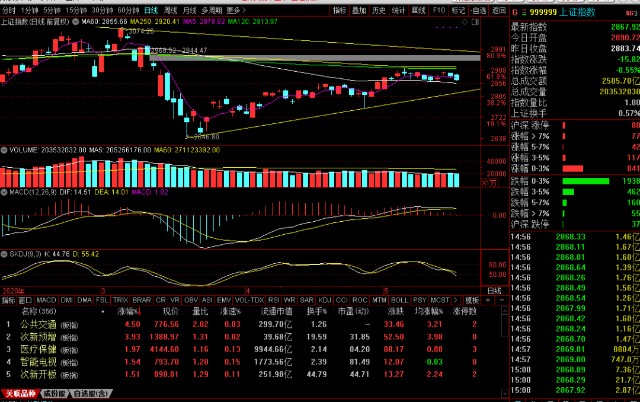Switch to 月线 monthly period
Screen dimensions: 640x402
point(190,10)
